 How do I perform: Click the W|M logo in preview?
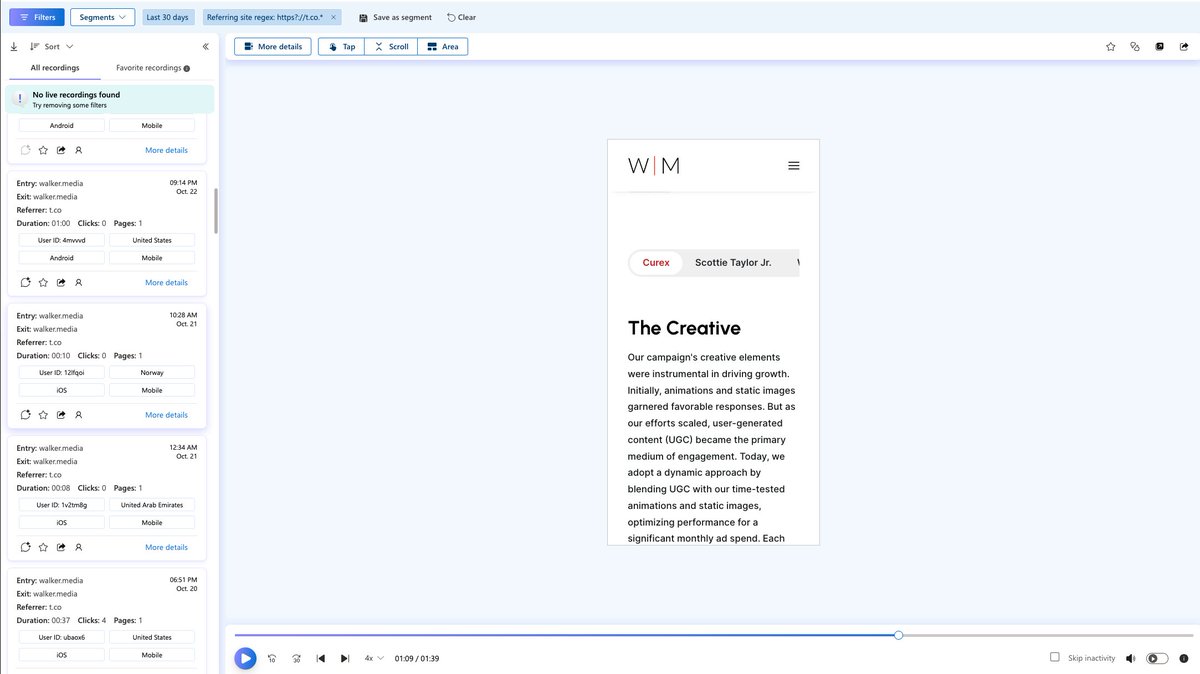click(x=654, y=166)
